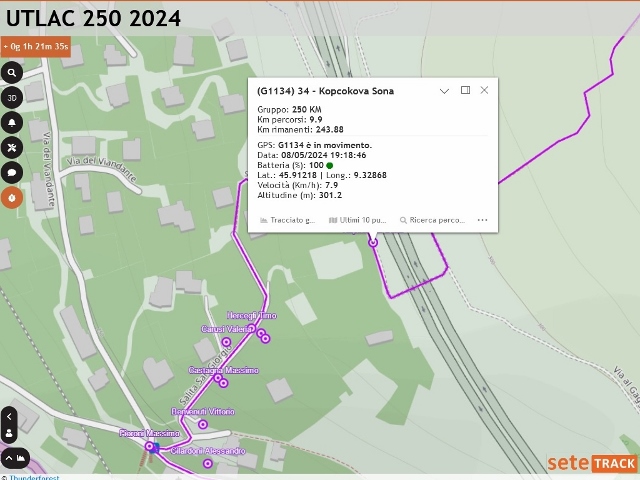
Task: Click the orange stopwatch timer icon
Action: coord(12,198)
